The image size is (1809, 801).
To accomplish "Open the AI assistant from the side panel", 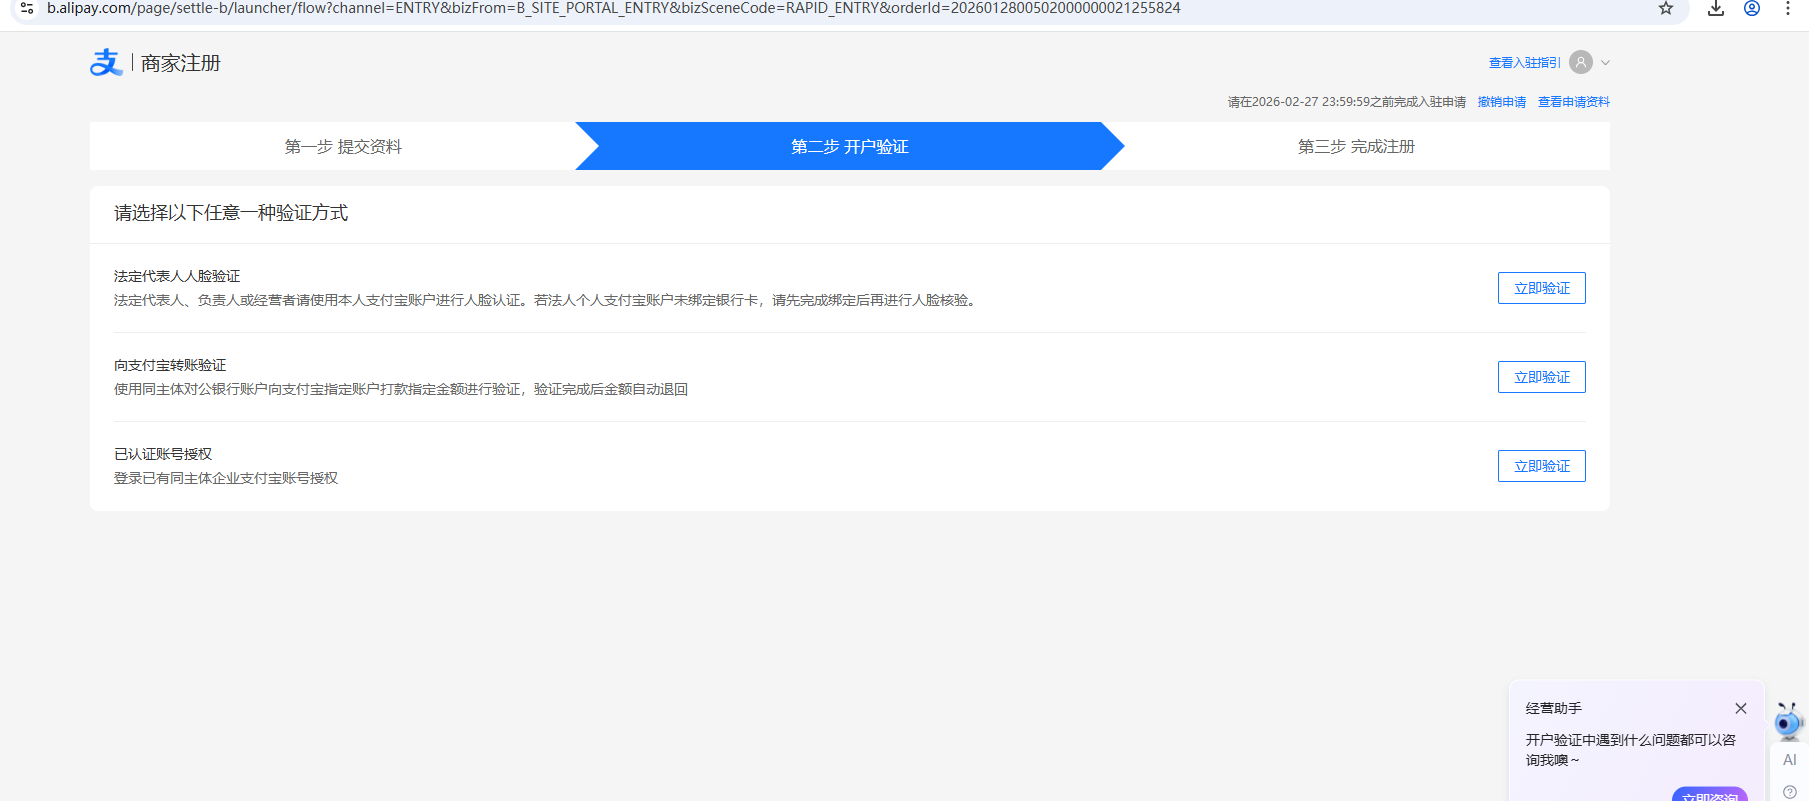I will click(x=1789, y=760).
